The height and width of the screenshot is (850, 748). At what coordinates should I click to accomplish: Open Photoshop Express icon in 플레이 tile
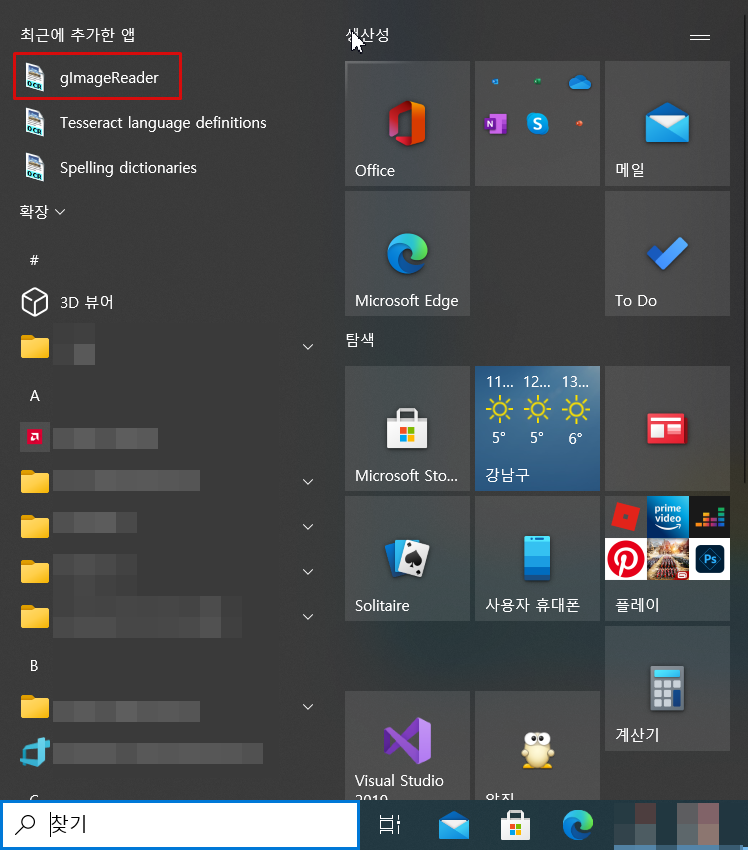710,559
